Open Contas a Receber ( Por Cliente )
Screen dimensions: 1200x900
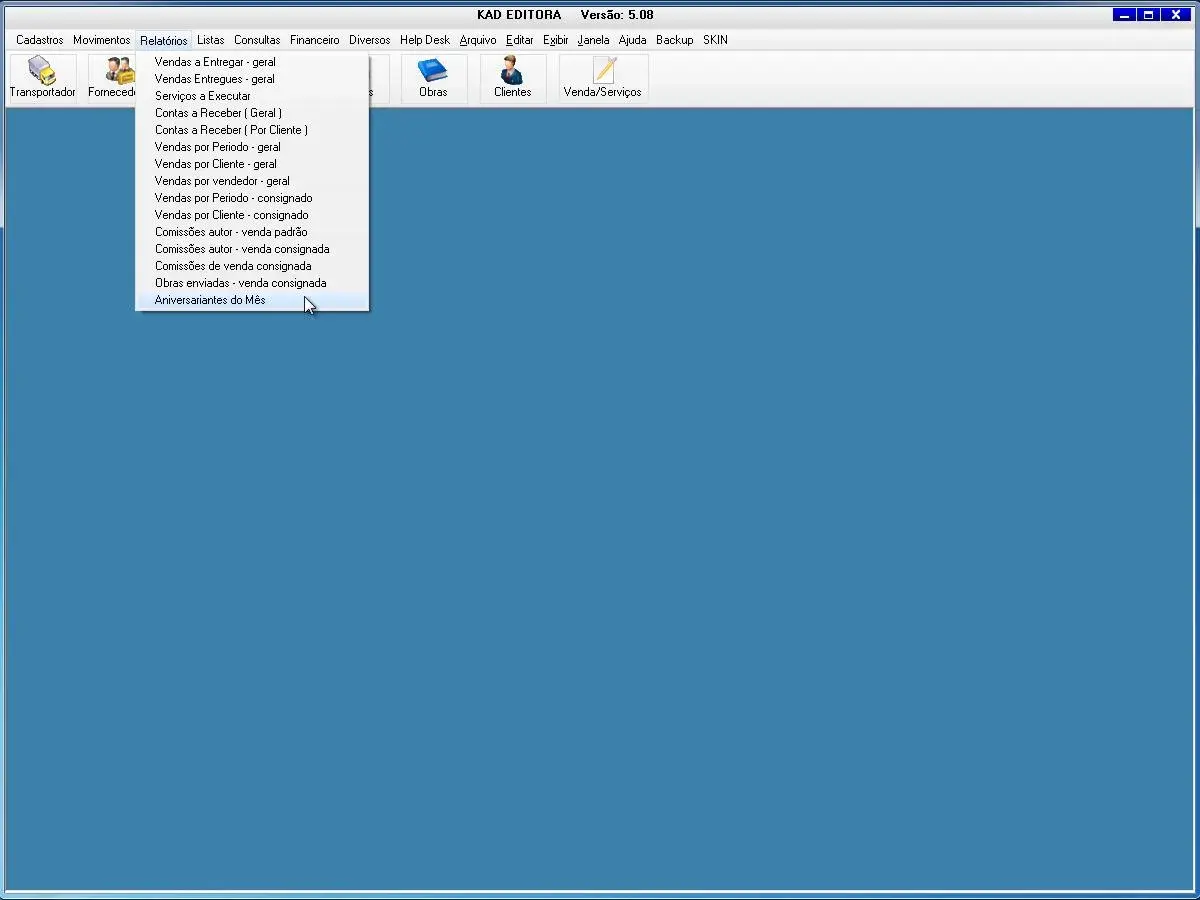pyautogui.click(x=231, y=130)
